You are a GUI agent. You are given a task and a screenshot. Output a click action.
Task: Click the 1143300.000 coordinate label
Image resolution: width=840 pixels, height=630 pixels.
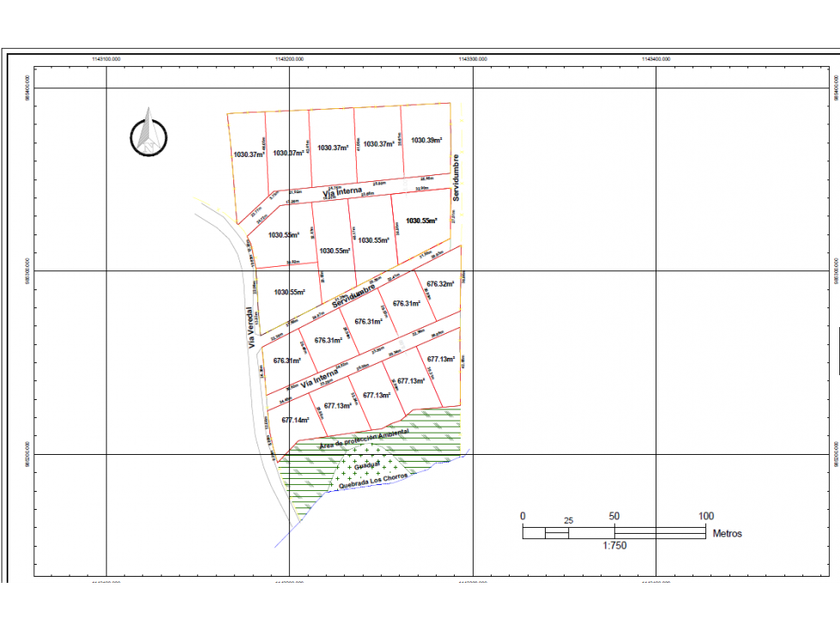[473, 59]
